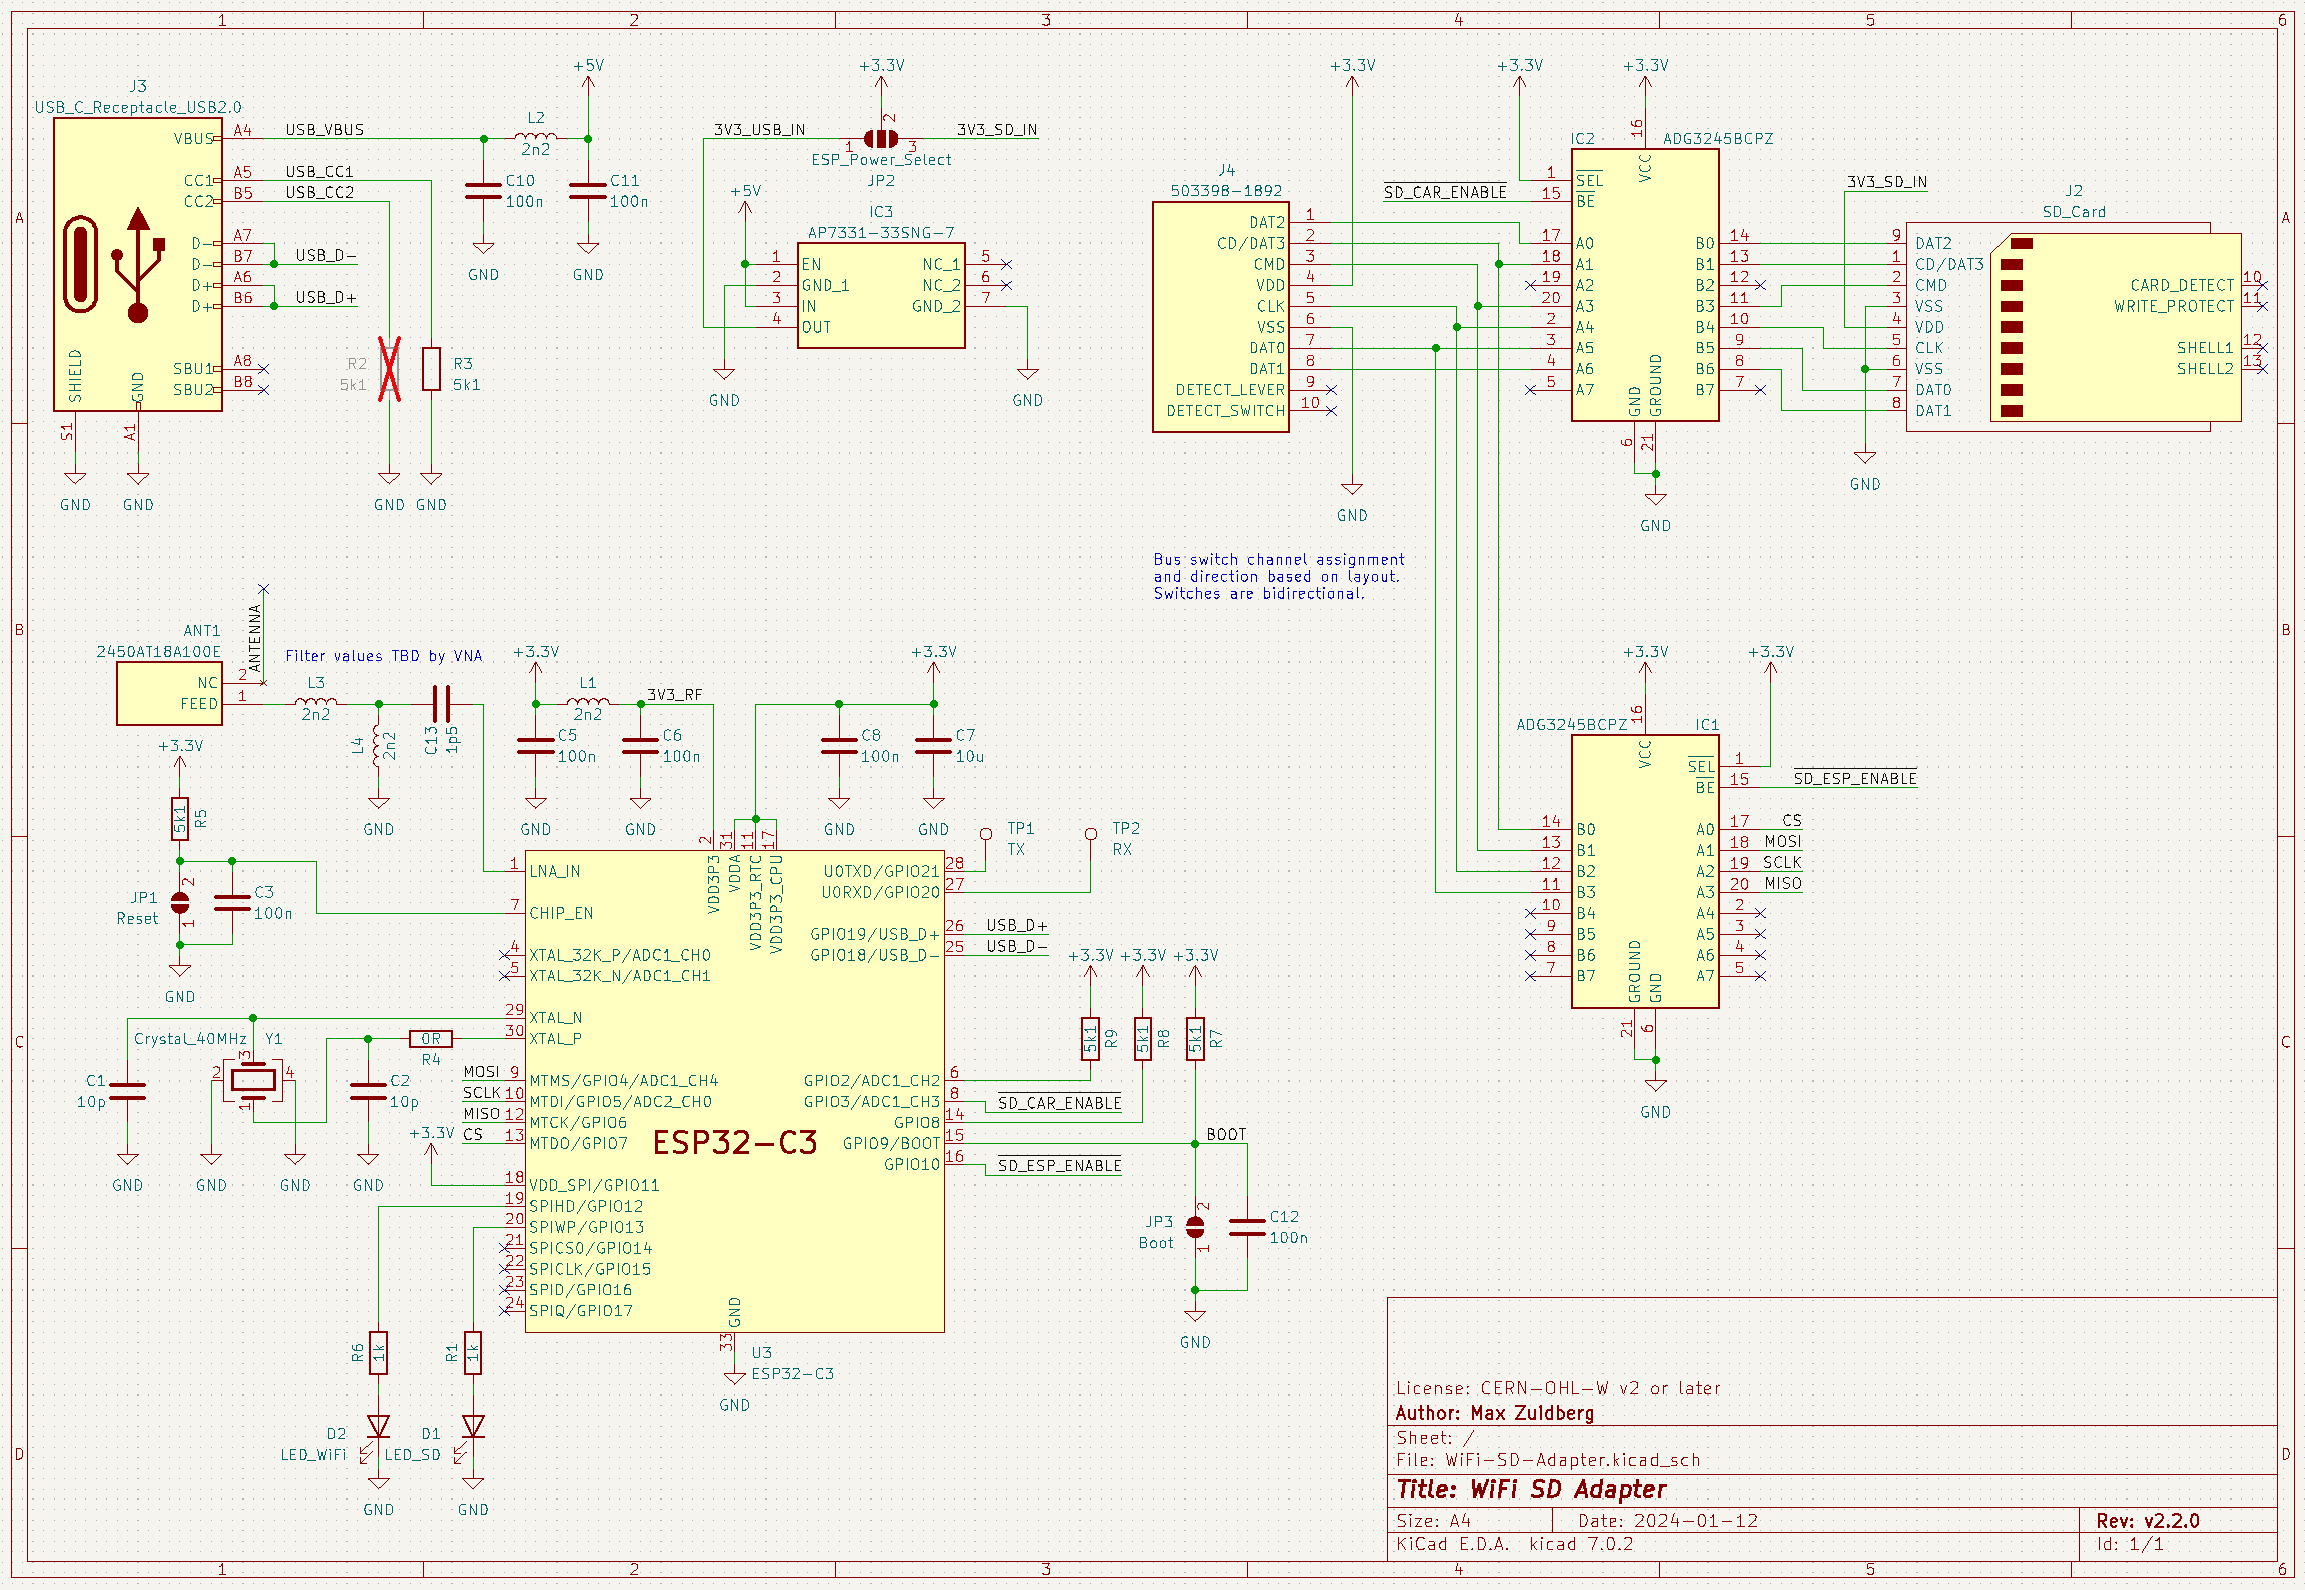2305x1590 pixels.
Task: Click the USB_CC1 net label
Action: (x=320, y=172)
